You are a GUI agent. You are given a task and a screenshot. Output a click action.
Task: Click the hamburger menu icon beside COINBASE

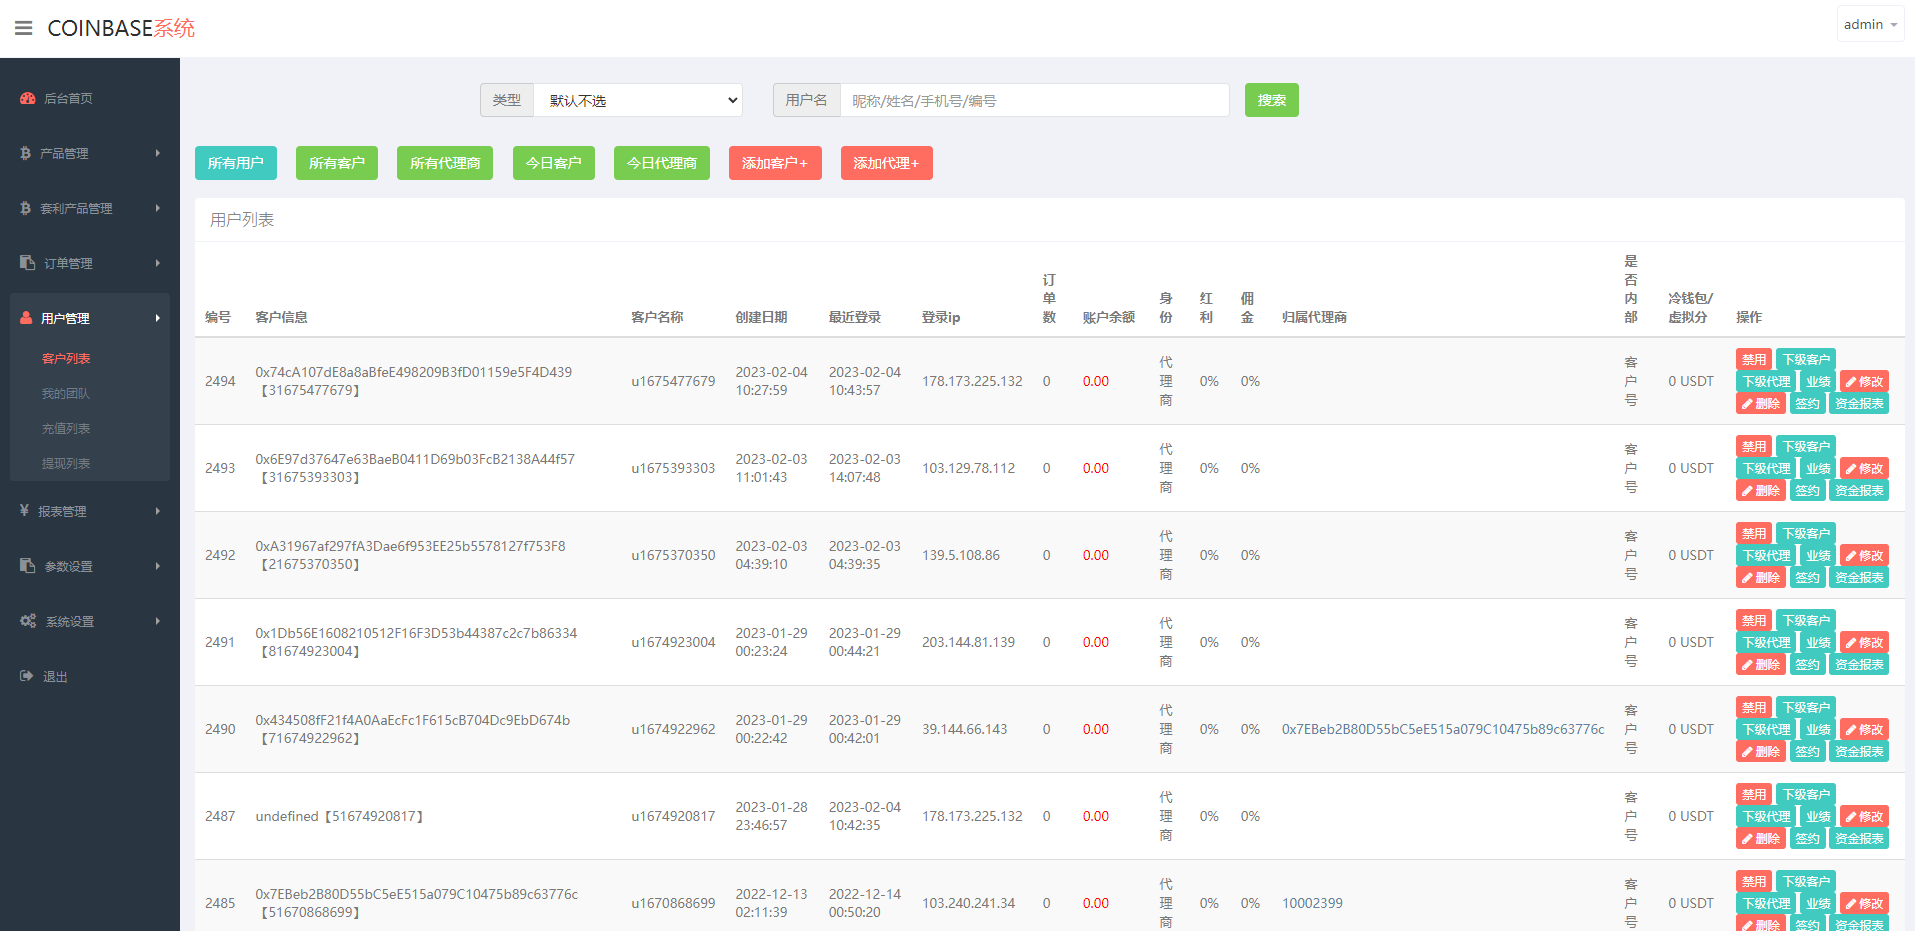tap(24, 28)
